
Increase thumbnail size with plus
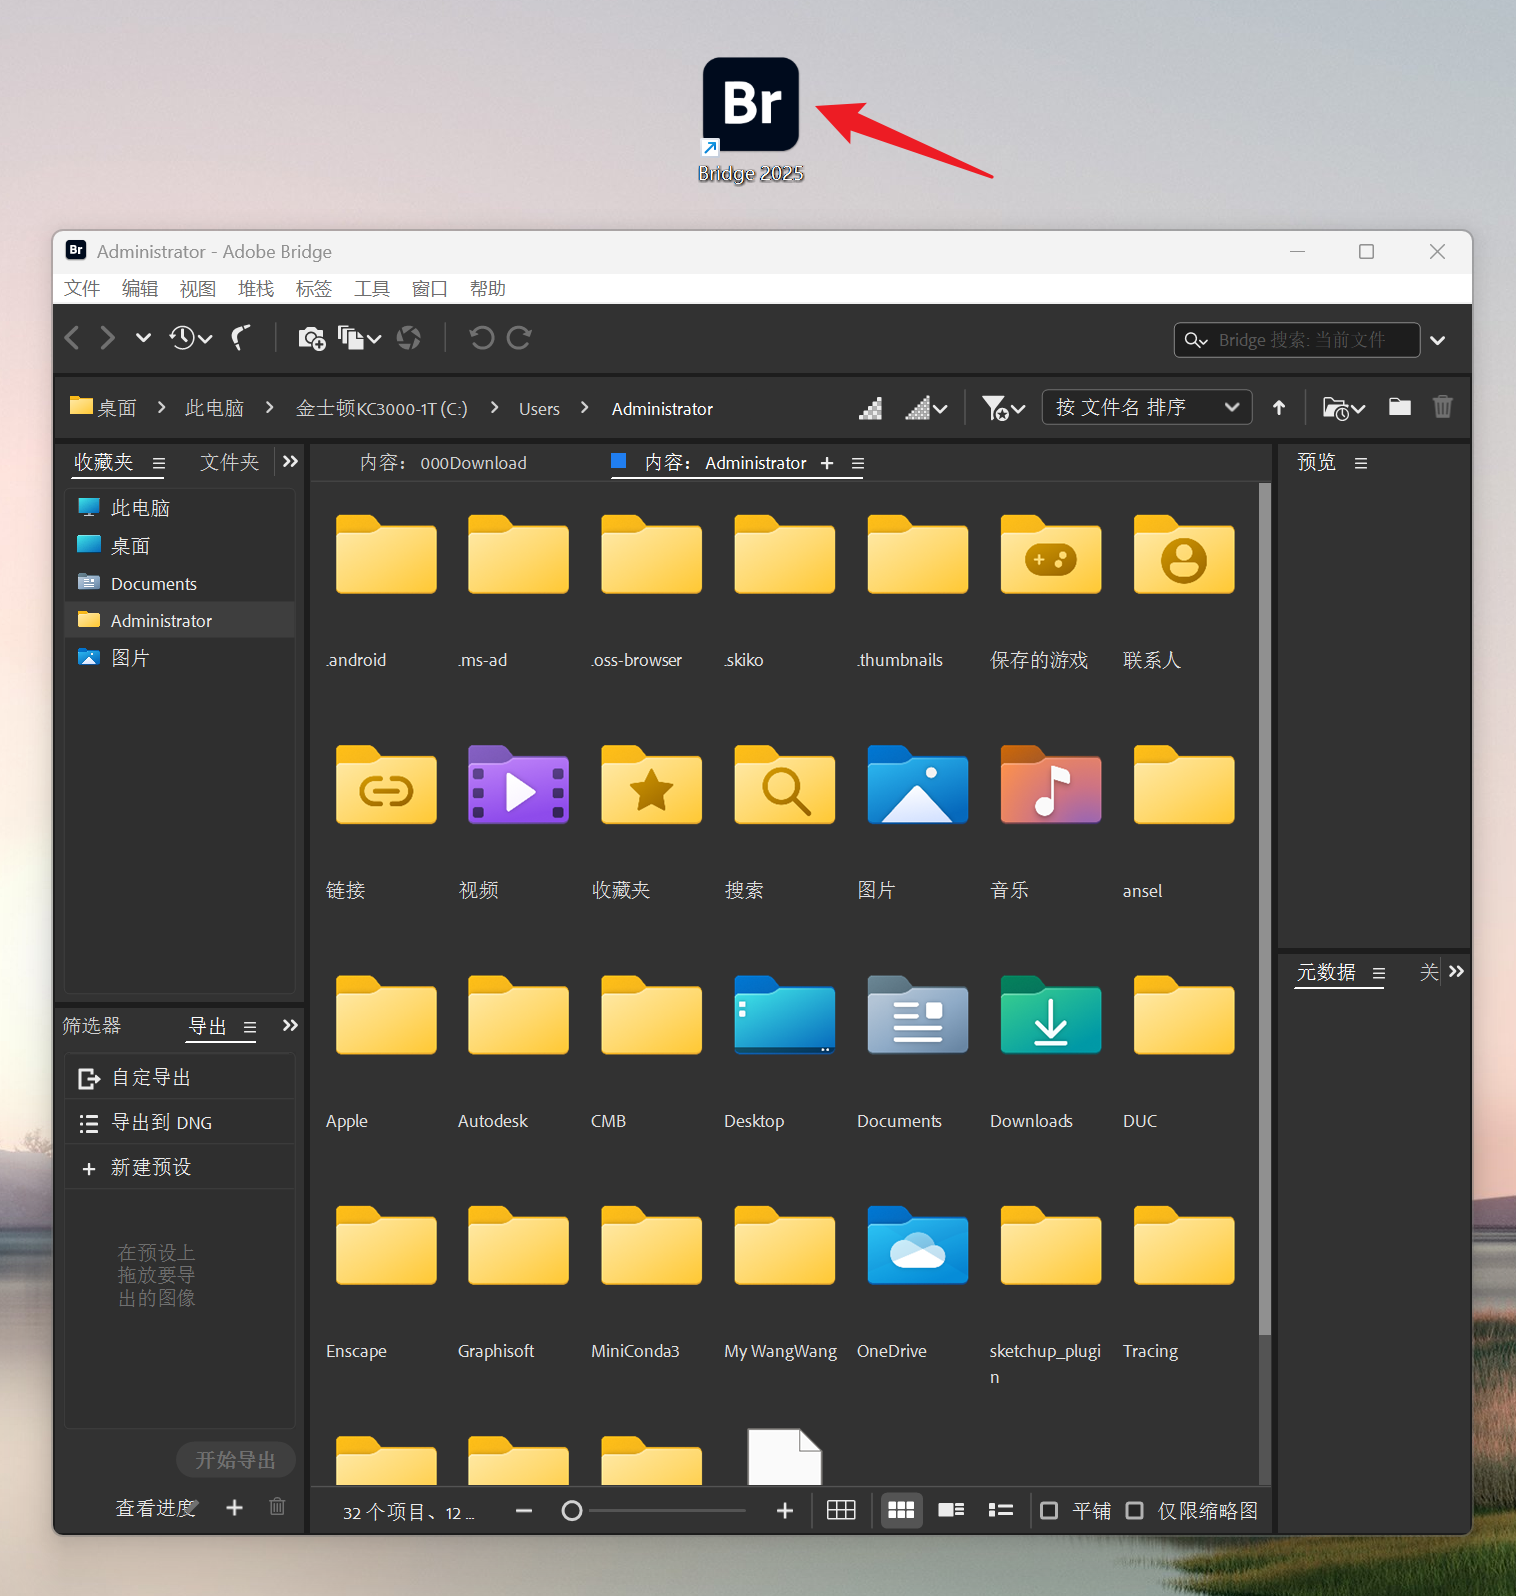click(785, 1511)
